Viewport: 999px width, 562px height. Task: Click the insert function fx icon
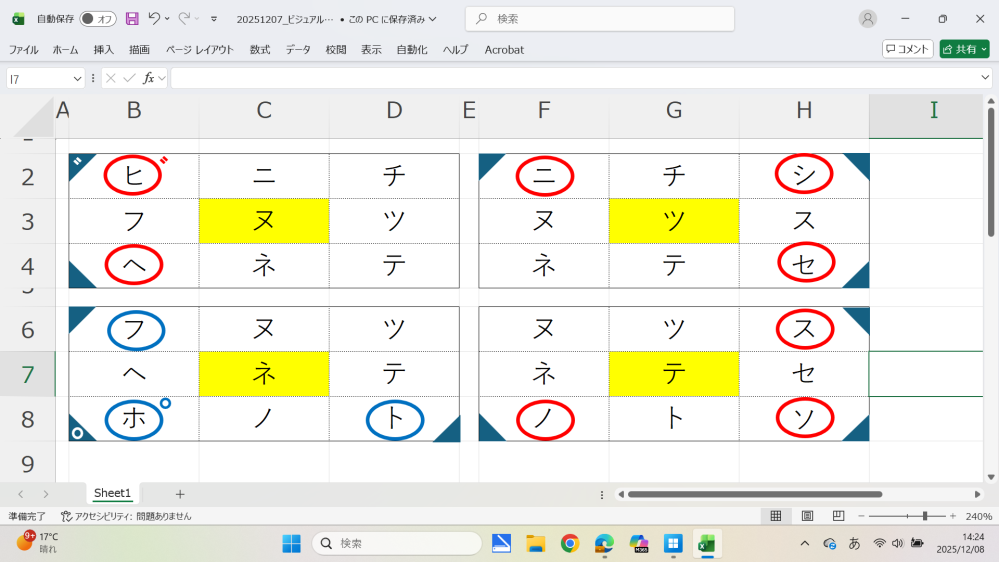click(x=148, y=78)
